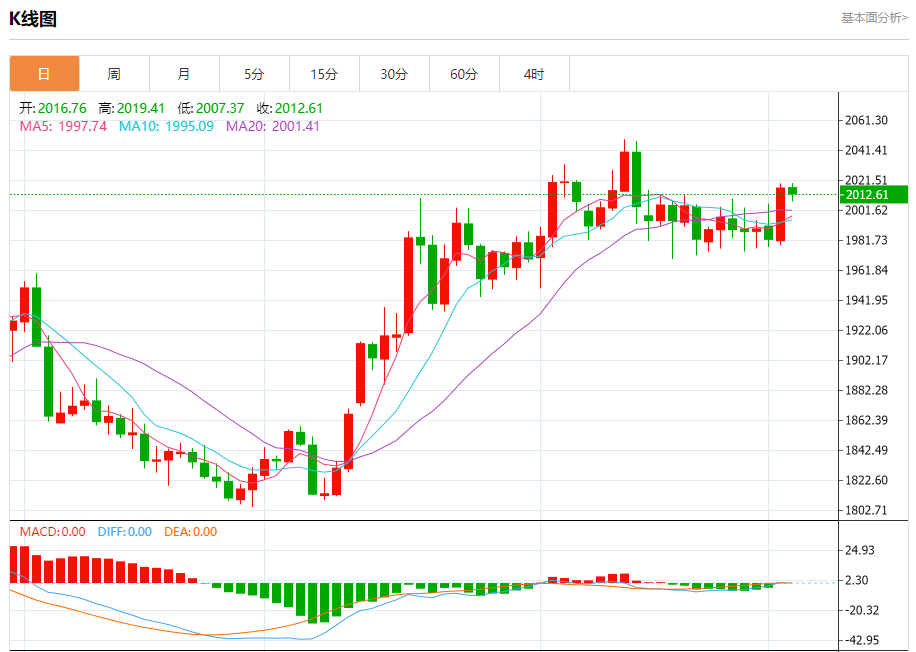Image resolution: width=916 pixels, height=652 pixels.
Task: Click the green 2012.61 current price tag
Action: coord(873,195)
